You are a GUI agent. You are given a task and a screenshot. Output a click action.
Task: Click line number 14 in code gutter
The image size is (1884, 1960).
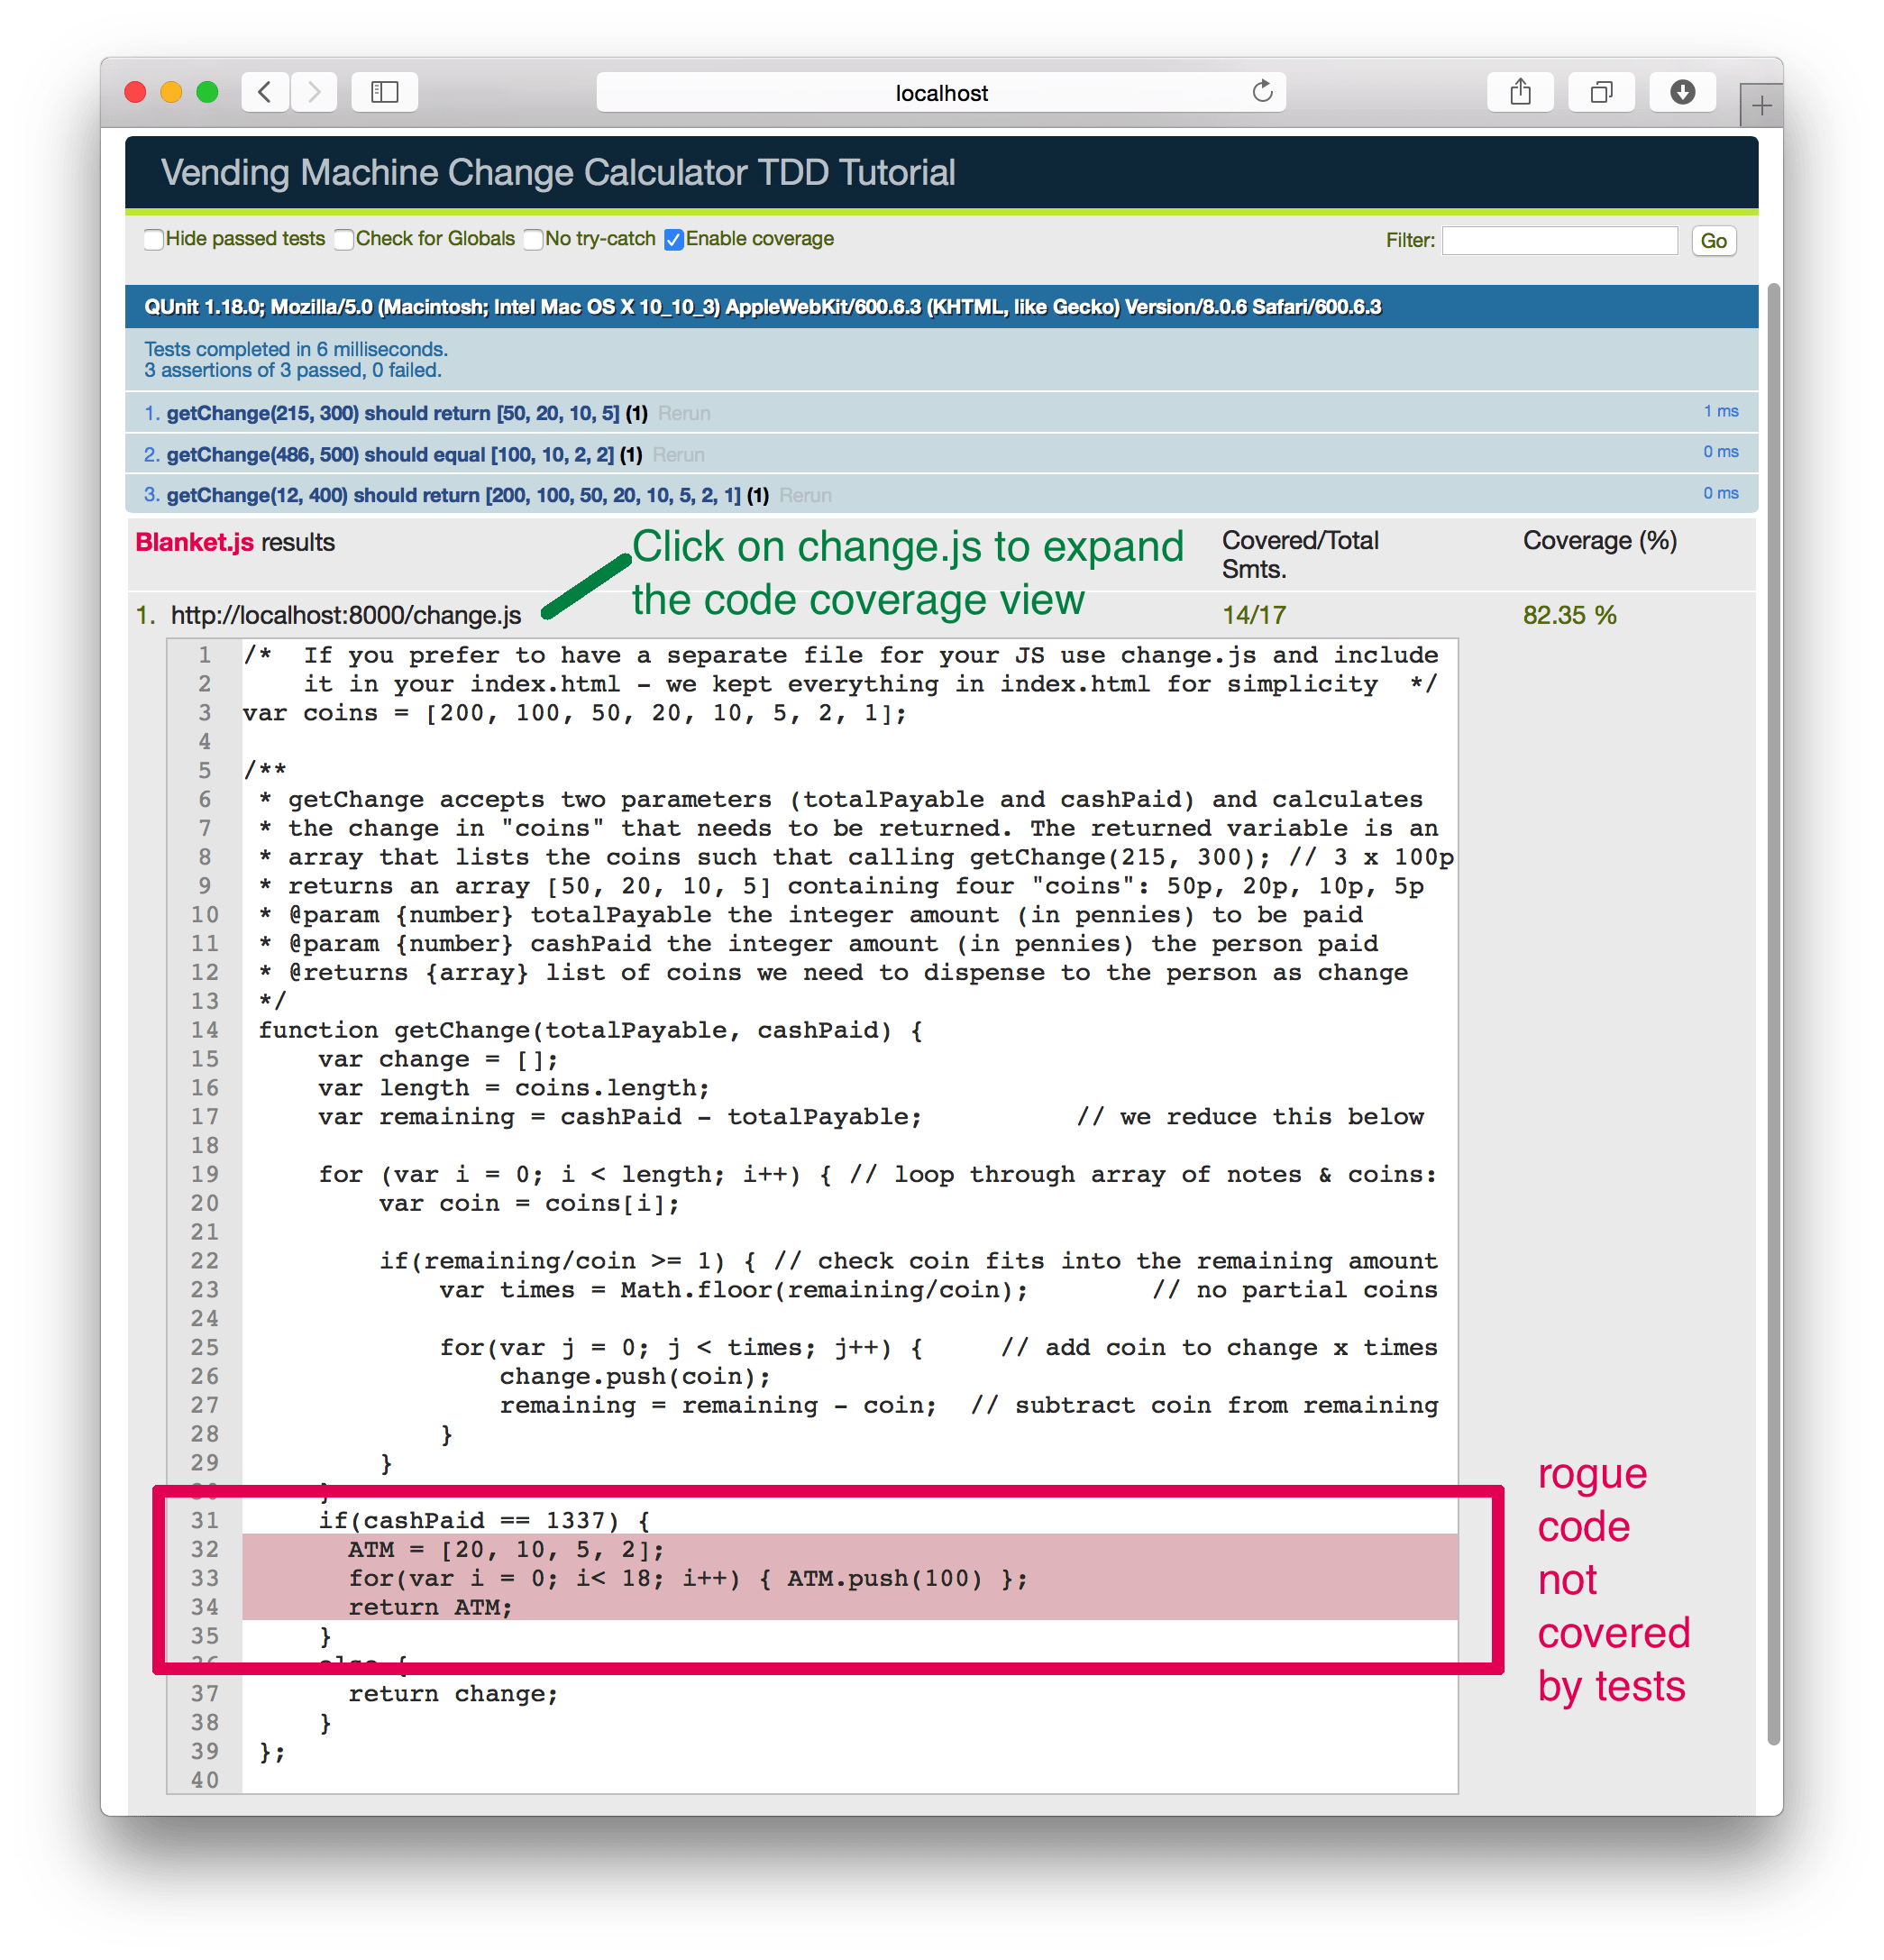205,1030
